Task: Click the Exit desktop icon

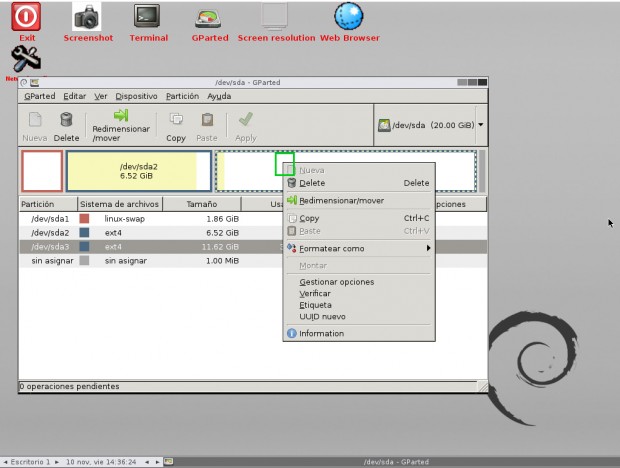Action: [26, 17]
